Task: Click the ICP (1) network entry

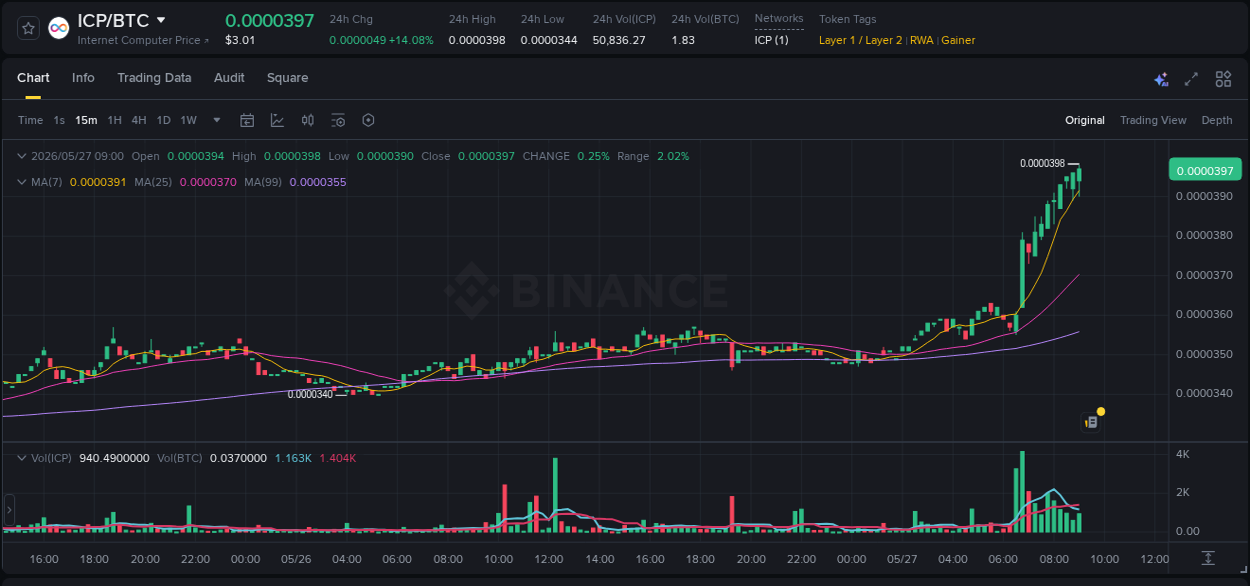Action: (x=771, y=40)
